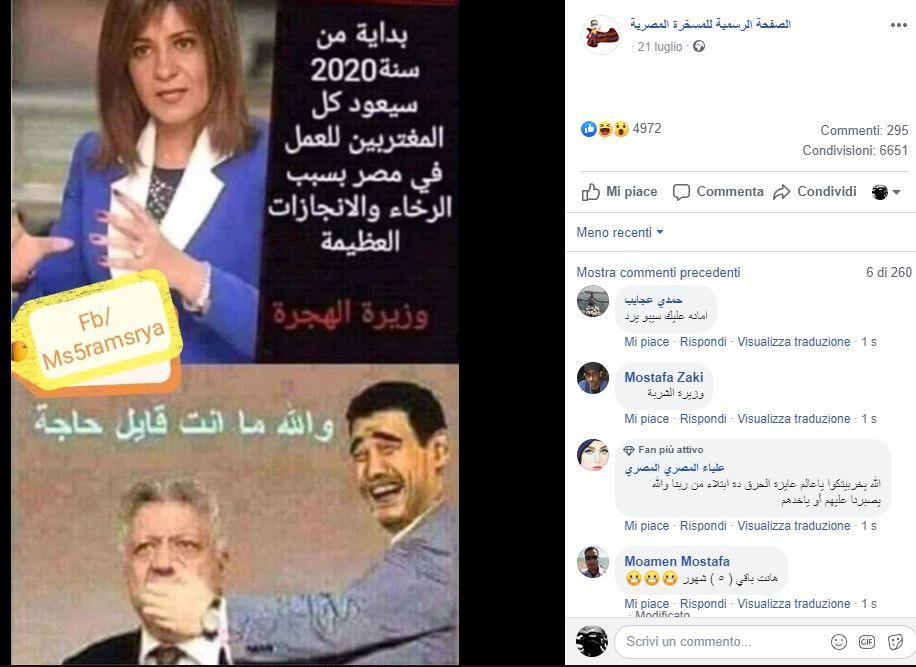Click Rispondi under Moamen Mostafa's comment
The height and width of the screenshot is (667, 916).
tap(703, 603)
